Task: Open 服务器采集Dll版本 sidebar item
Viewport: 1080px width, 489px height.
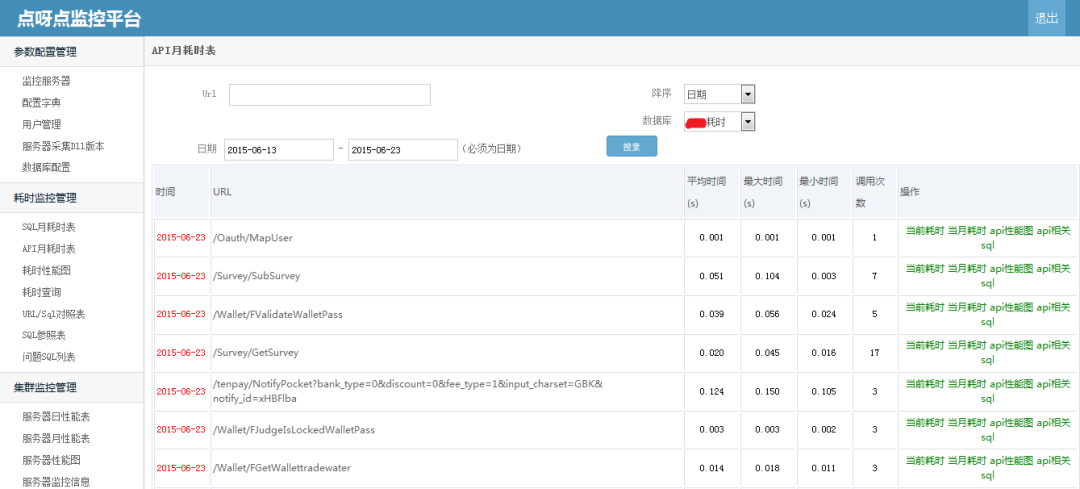Action: 63,146
